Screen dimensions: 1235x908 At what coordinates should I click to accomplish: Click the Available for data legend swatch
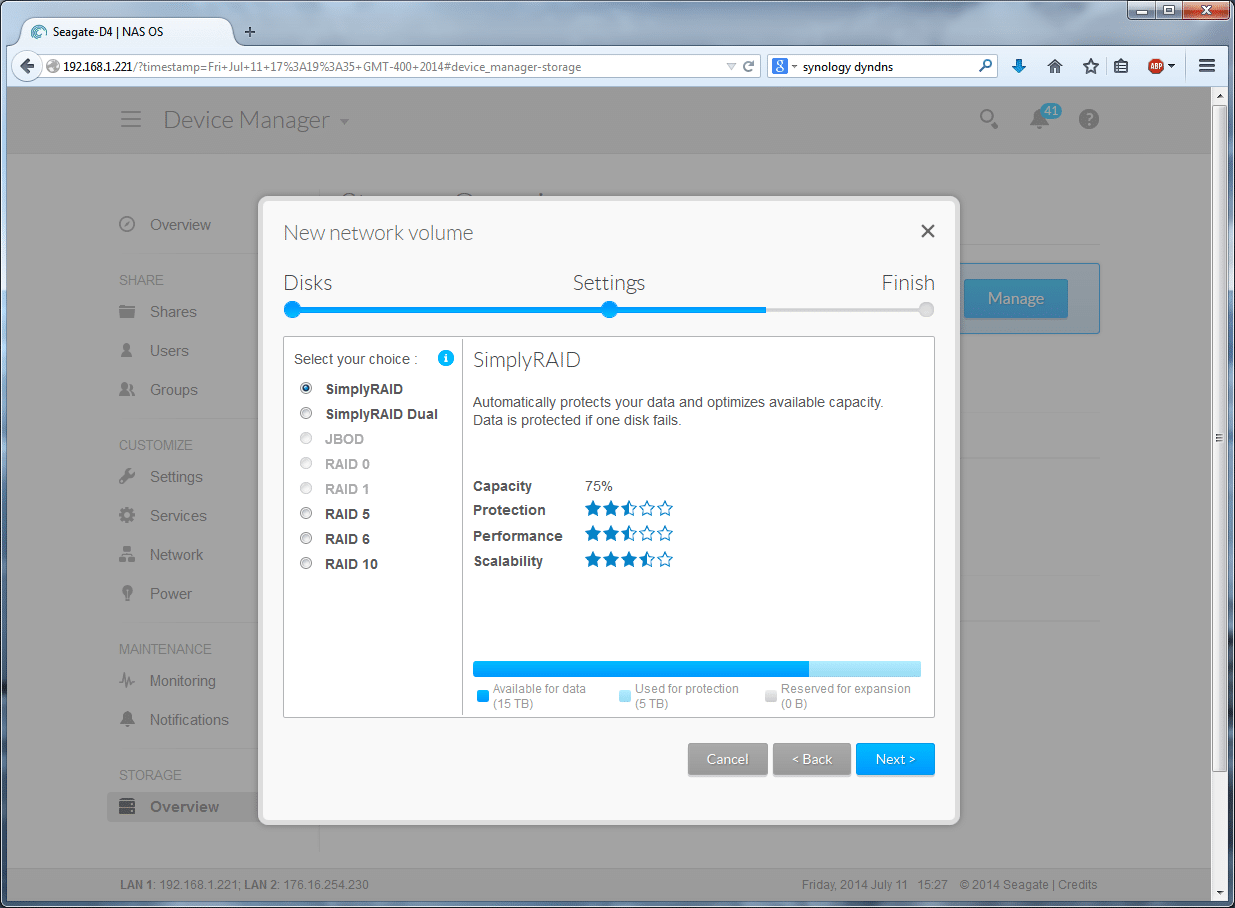click(483, 696)
